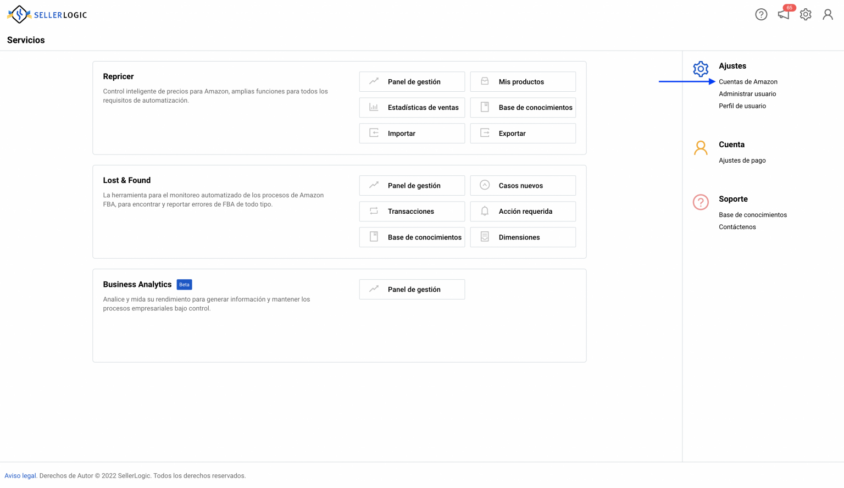This screenshot has height=488, width=844.
Task: Open settings gear icon in header
Action: coord(805,15)
